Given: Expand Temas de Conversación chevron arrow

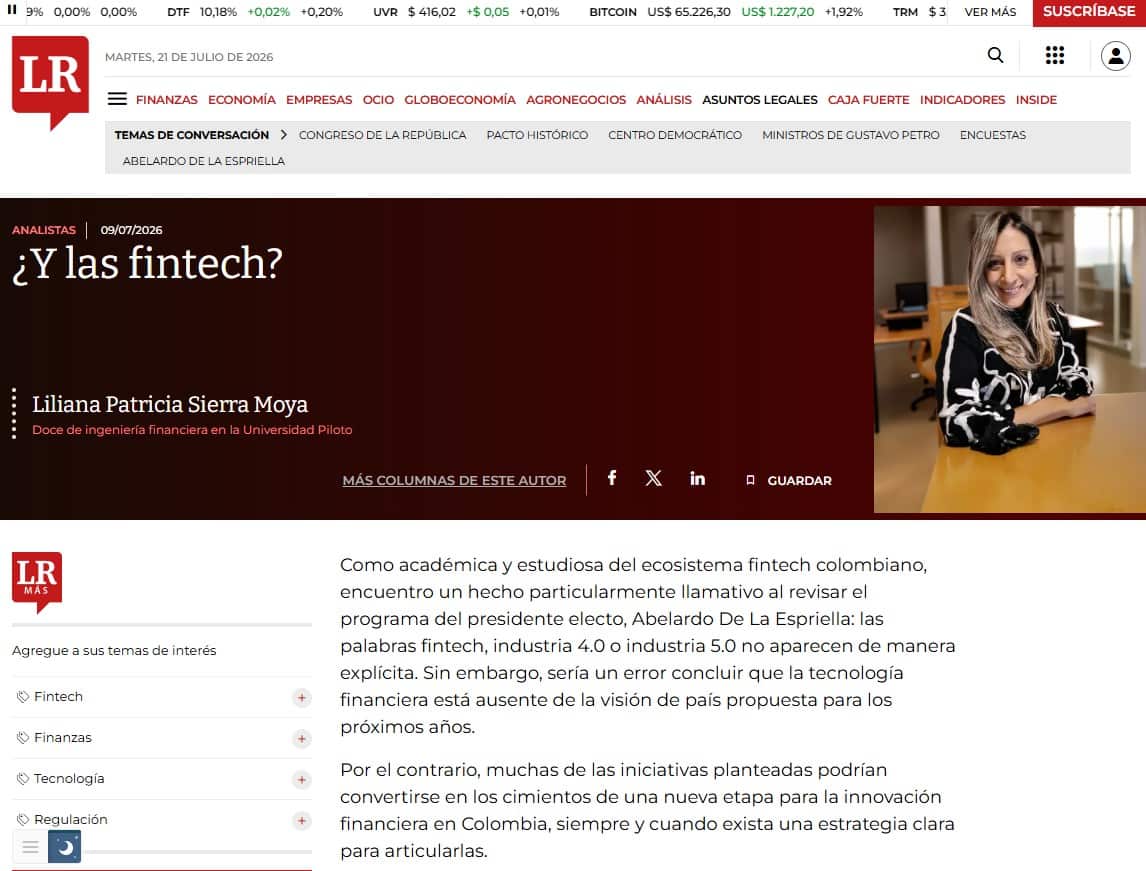Looking at the screenshot, I should pos(284,135).
